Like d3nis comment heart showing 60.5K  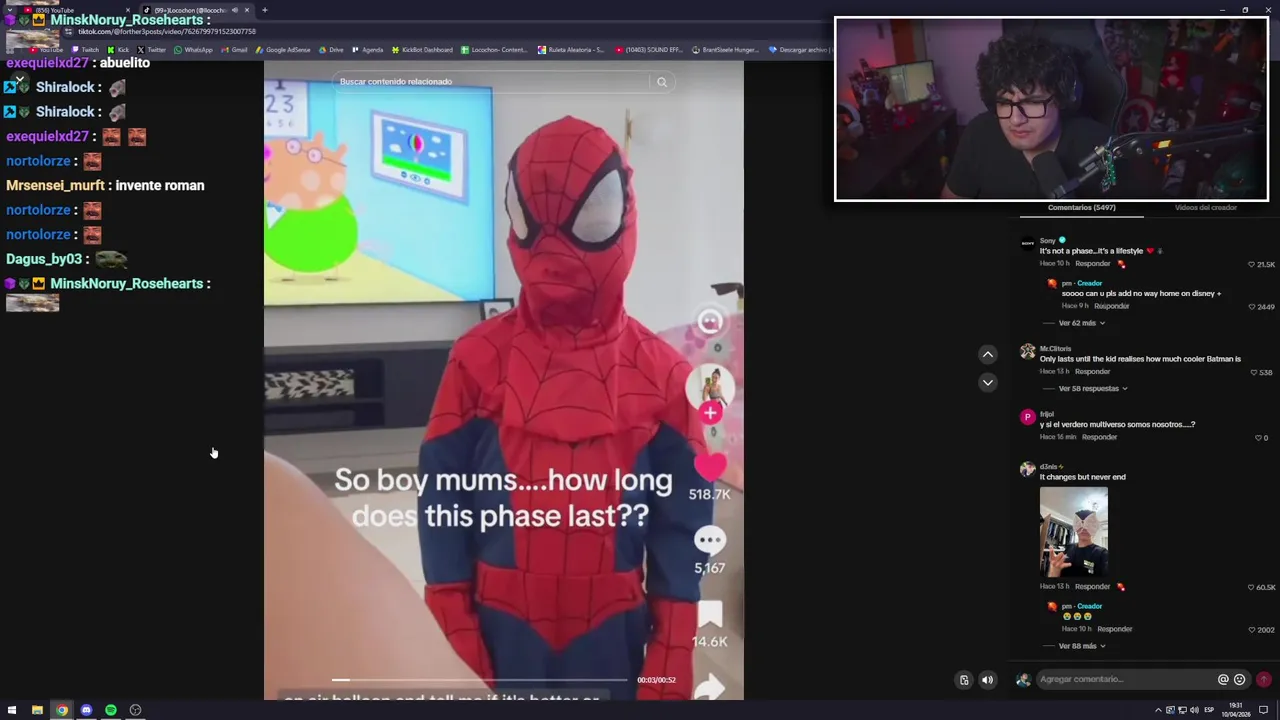click(x=1251, y=587)
